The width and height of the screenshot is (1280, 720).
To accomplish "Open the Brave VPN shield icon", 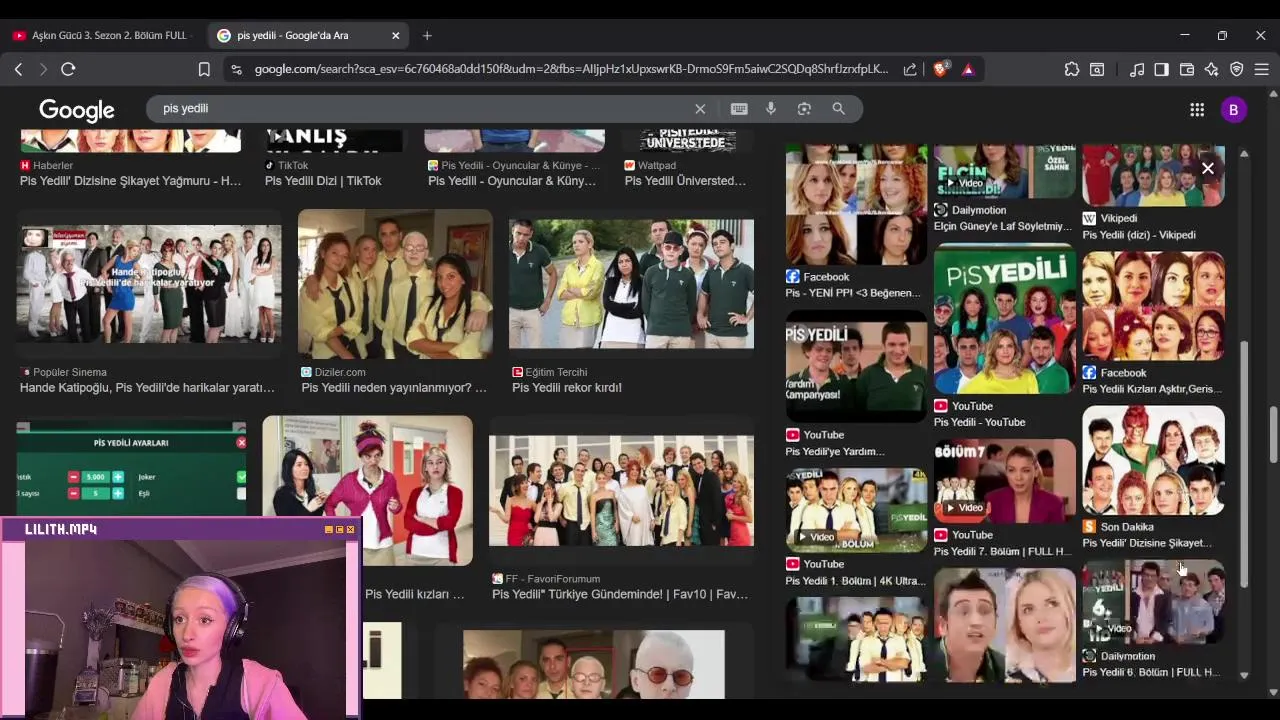I will [1237, 69].
